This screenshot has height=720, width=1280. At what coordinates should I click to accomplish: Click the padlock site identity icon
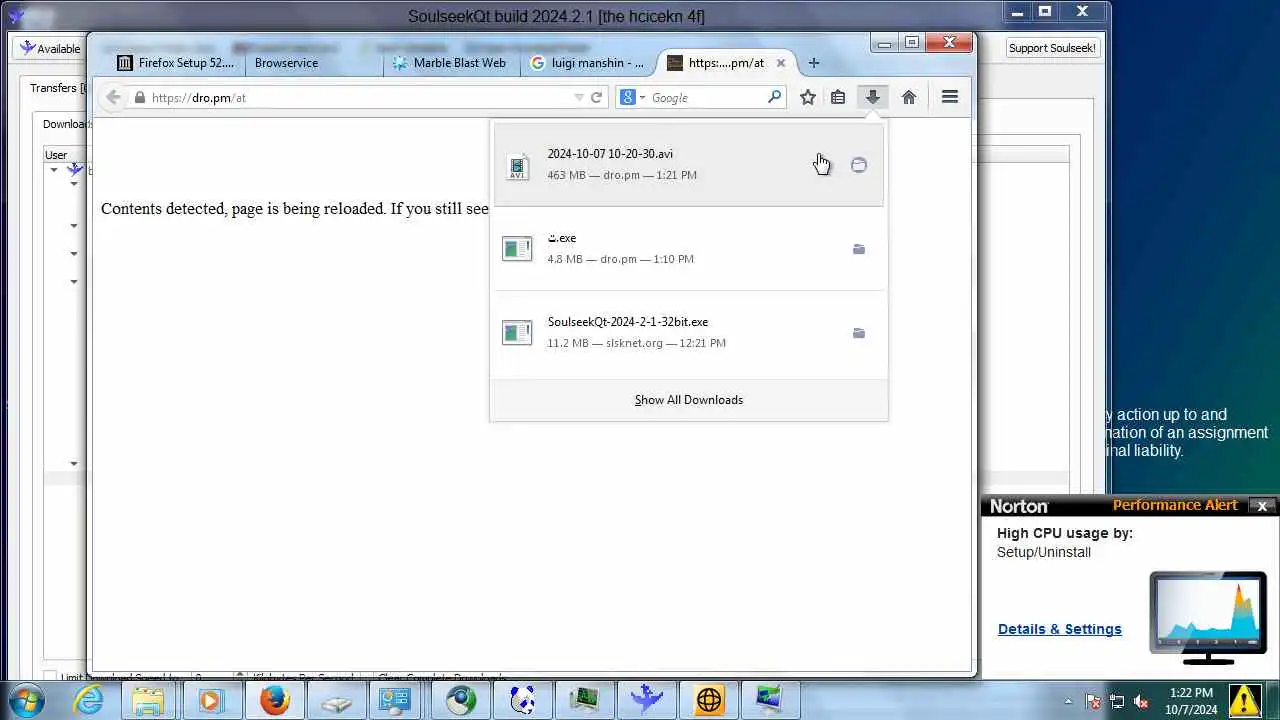coord(140,98)
